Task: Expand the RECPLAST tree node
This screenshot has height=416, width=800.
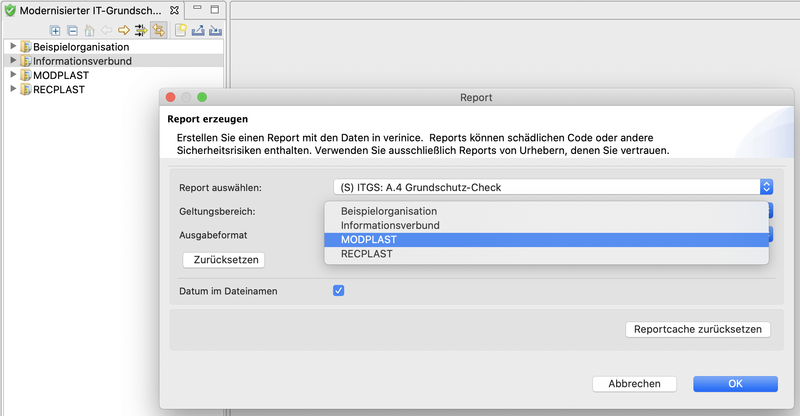Action: click(x=13, y=89)
